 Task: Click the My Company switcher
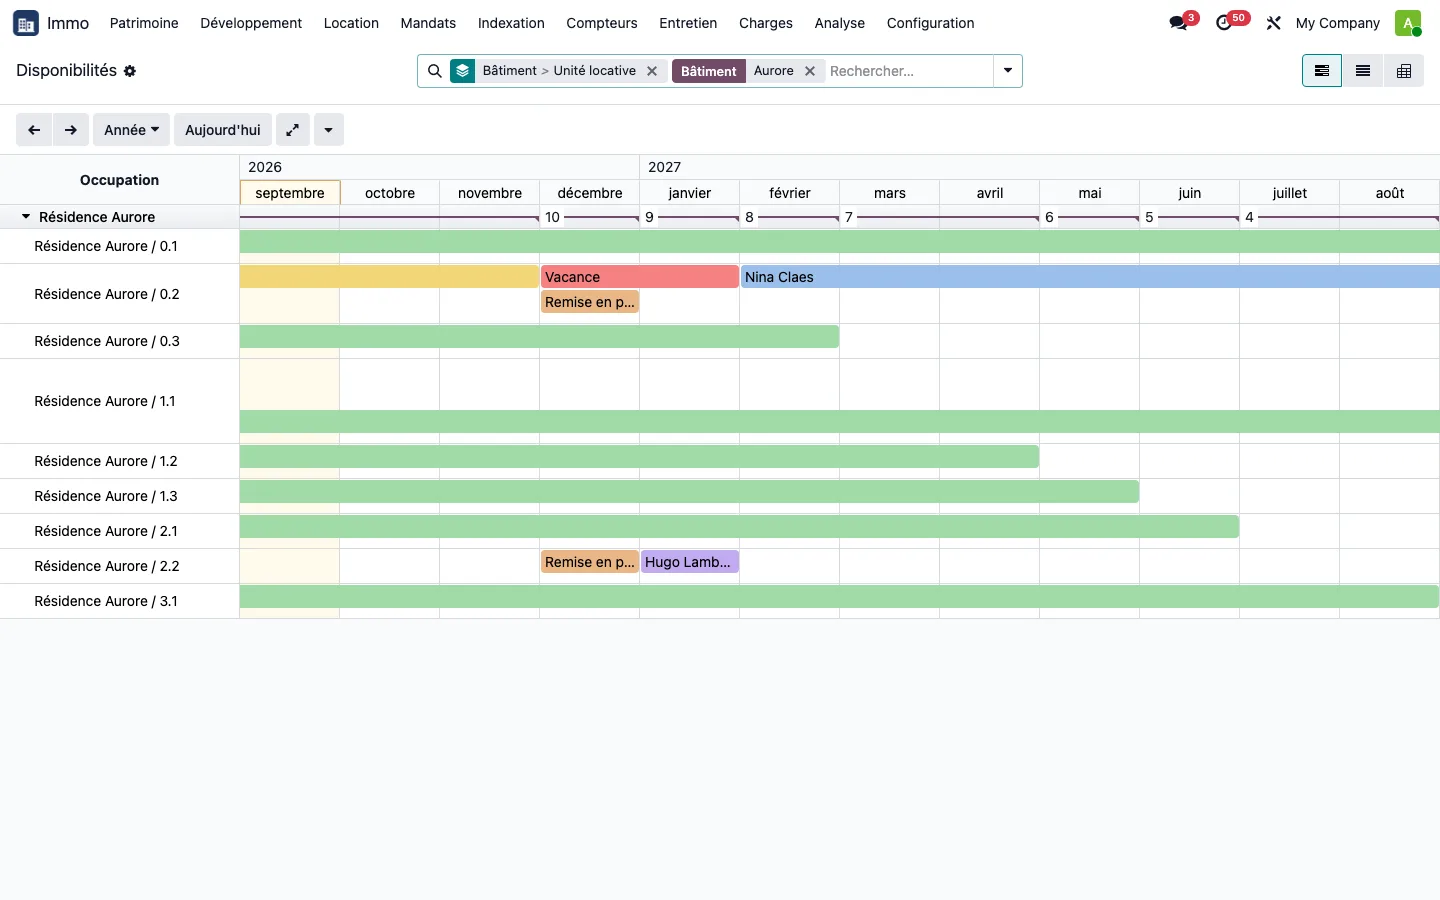[1338, 23]
